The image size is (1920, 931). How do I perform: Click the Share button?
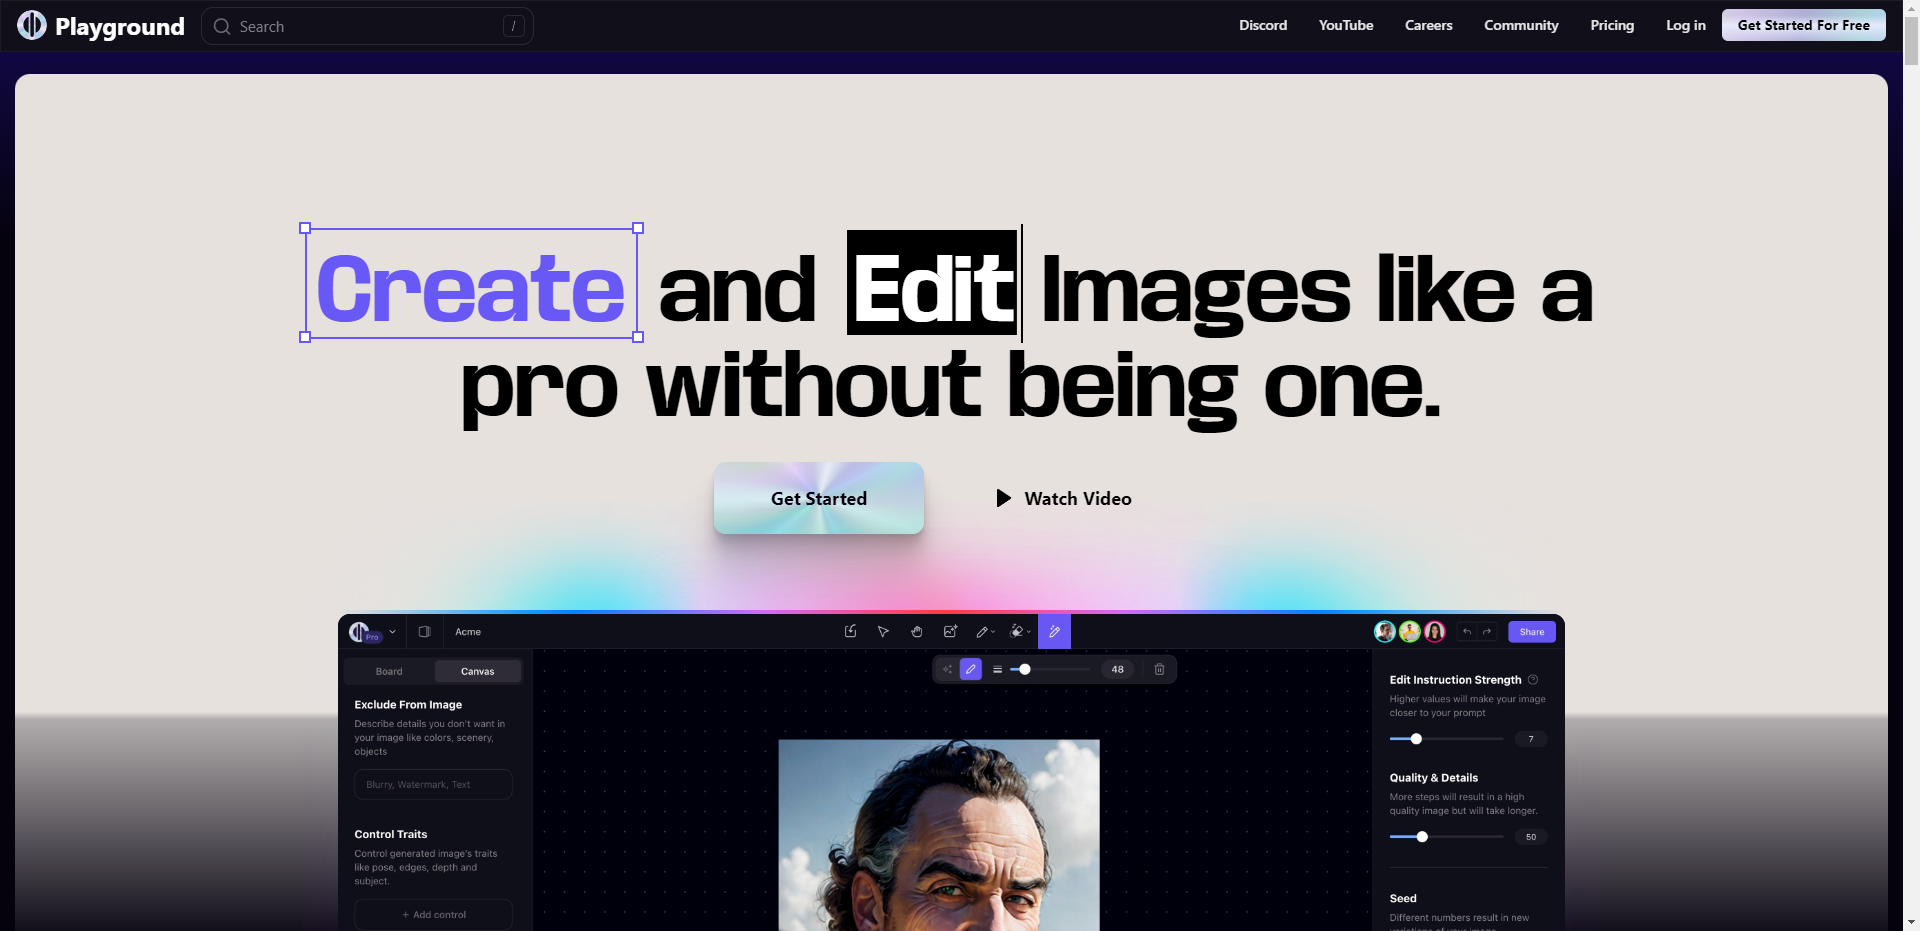pyautogui.click(x=1532, y=632)
